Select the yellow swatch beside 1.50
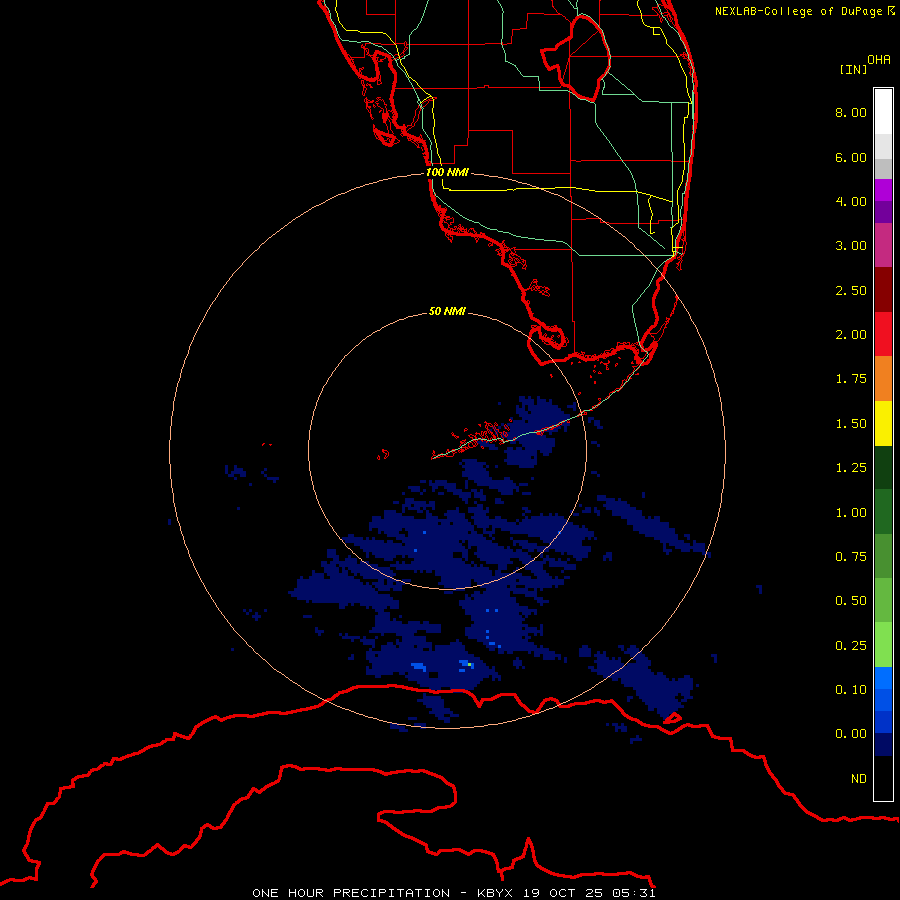This screenshot has width=900, height=900. pyautogui.click(x=883, y=423)
